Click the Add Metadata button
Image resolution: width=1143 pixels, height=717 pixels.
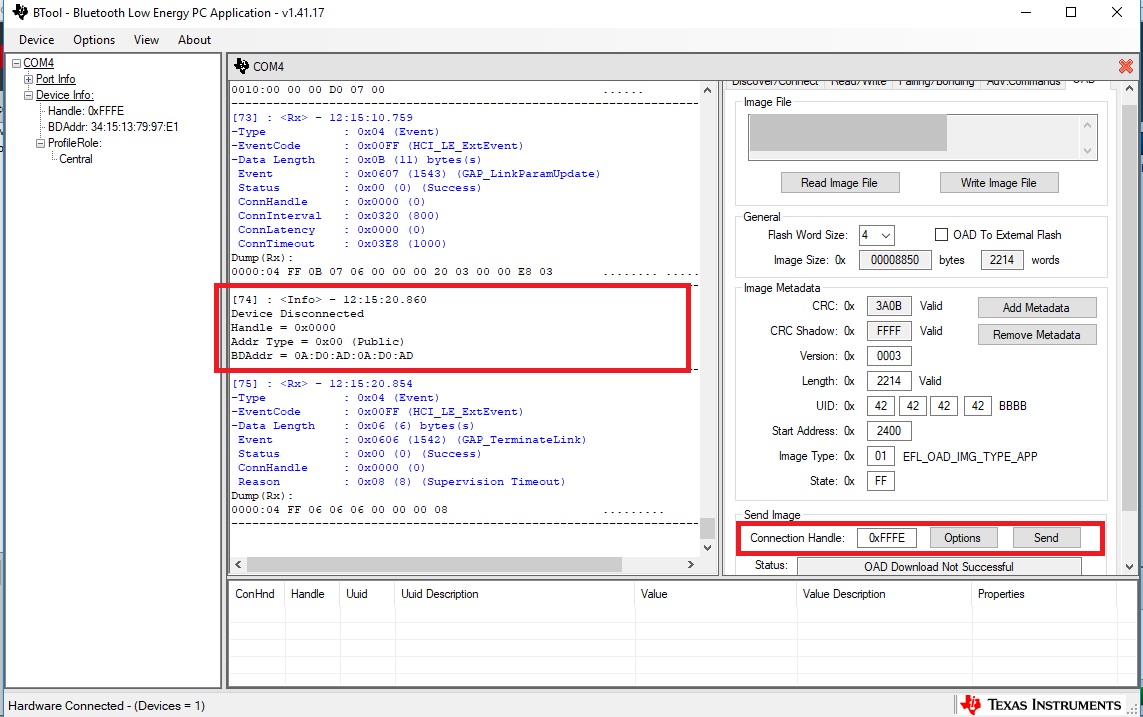(1037, 307)
